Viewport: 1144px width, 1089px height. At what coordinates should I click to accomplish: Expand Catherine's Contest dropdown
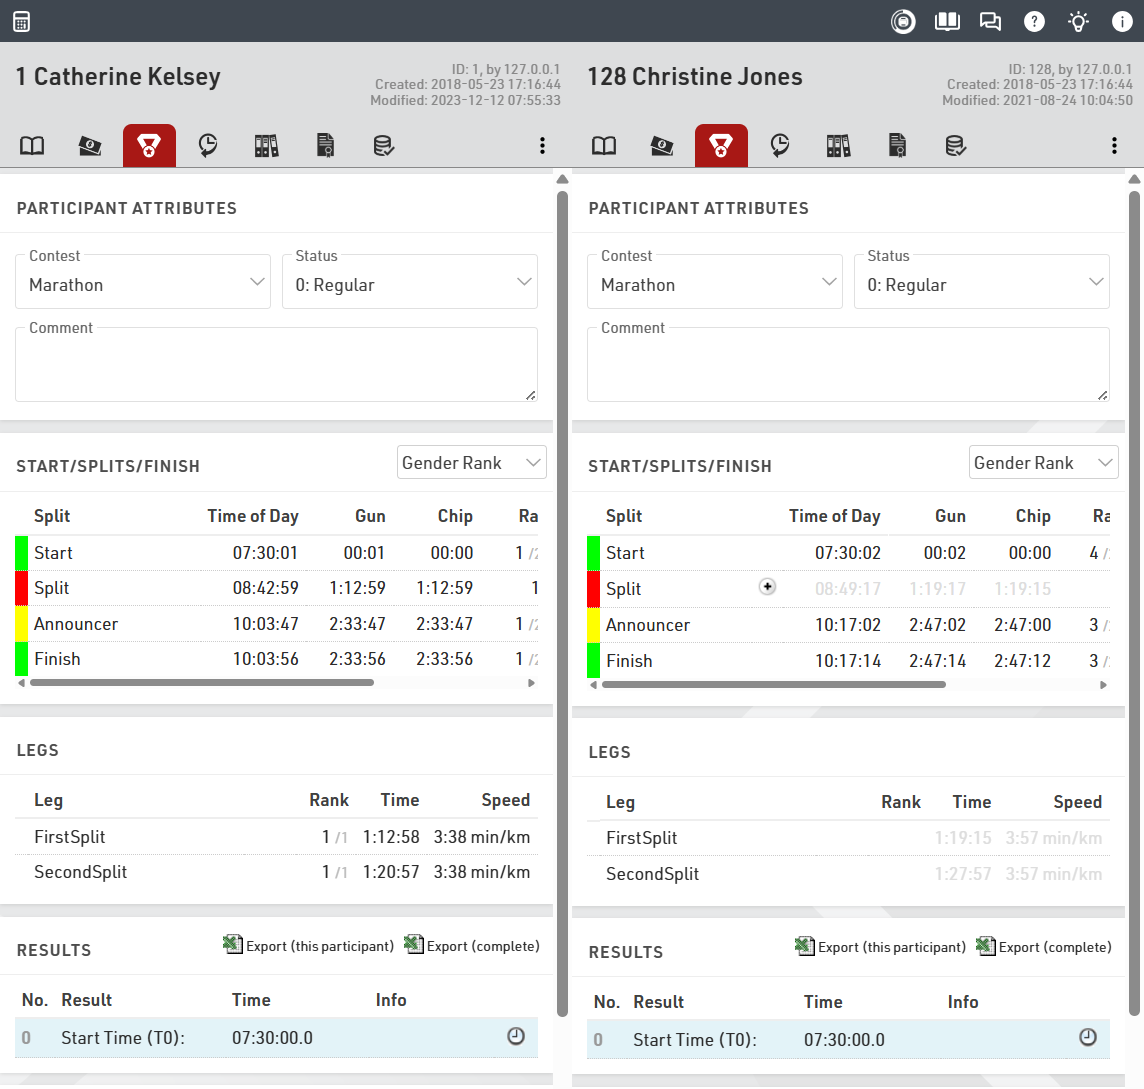click(143, 284)
